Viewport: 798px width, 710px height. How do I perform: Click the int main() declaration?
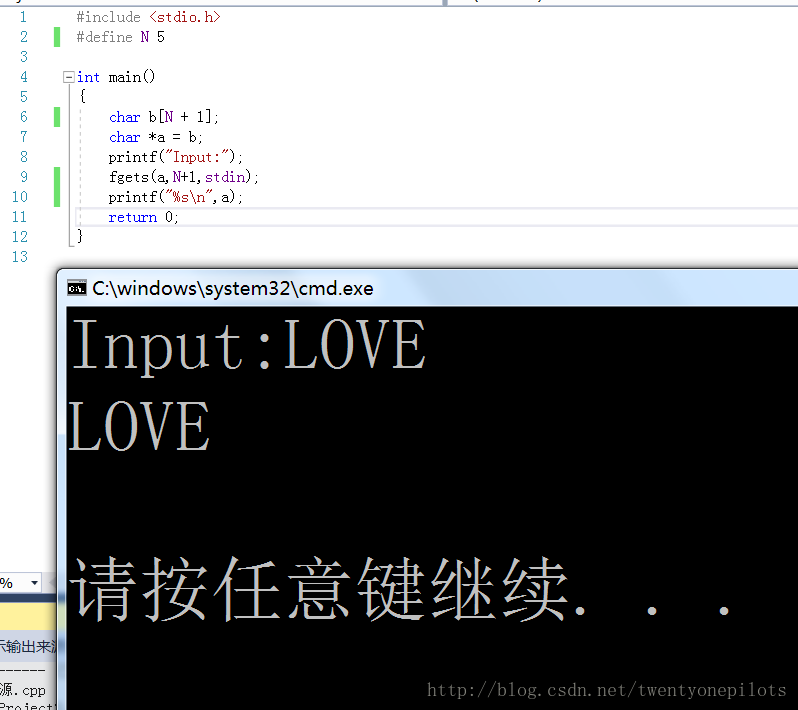point(116,77)
